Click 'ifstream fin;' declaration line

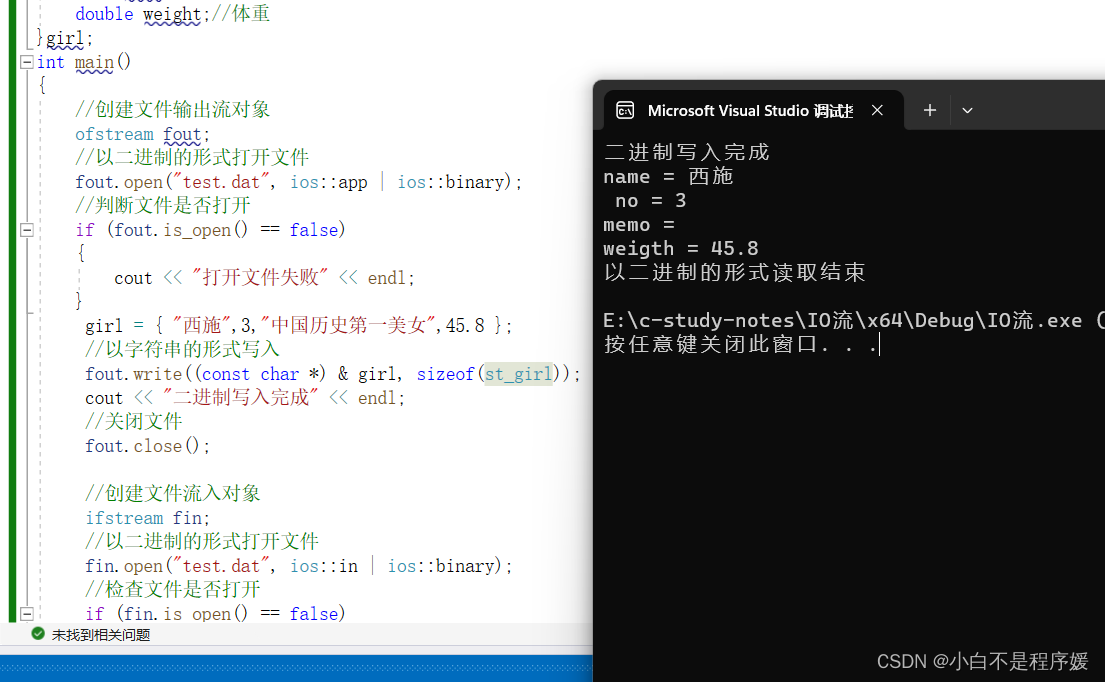pos(147,518)
